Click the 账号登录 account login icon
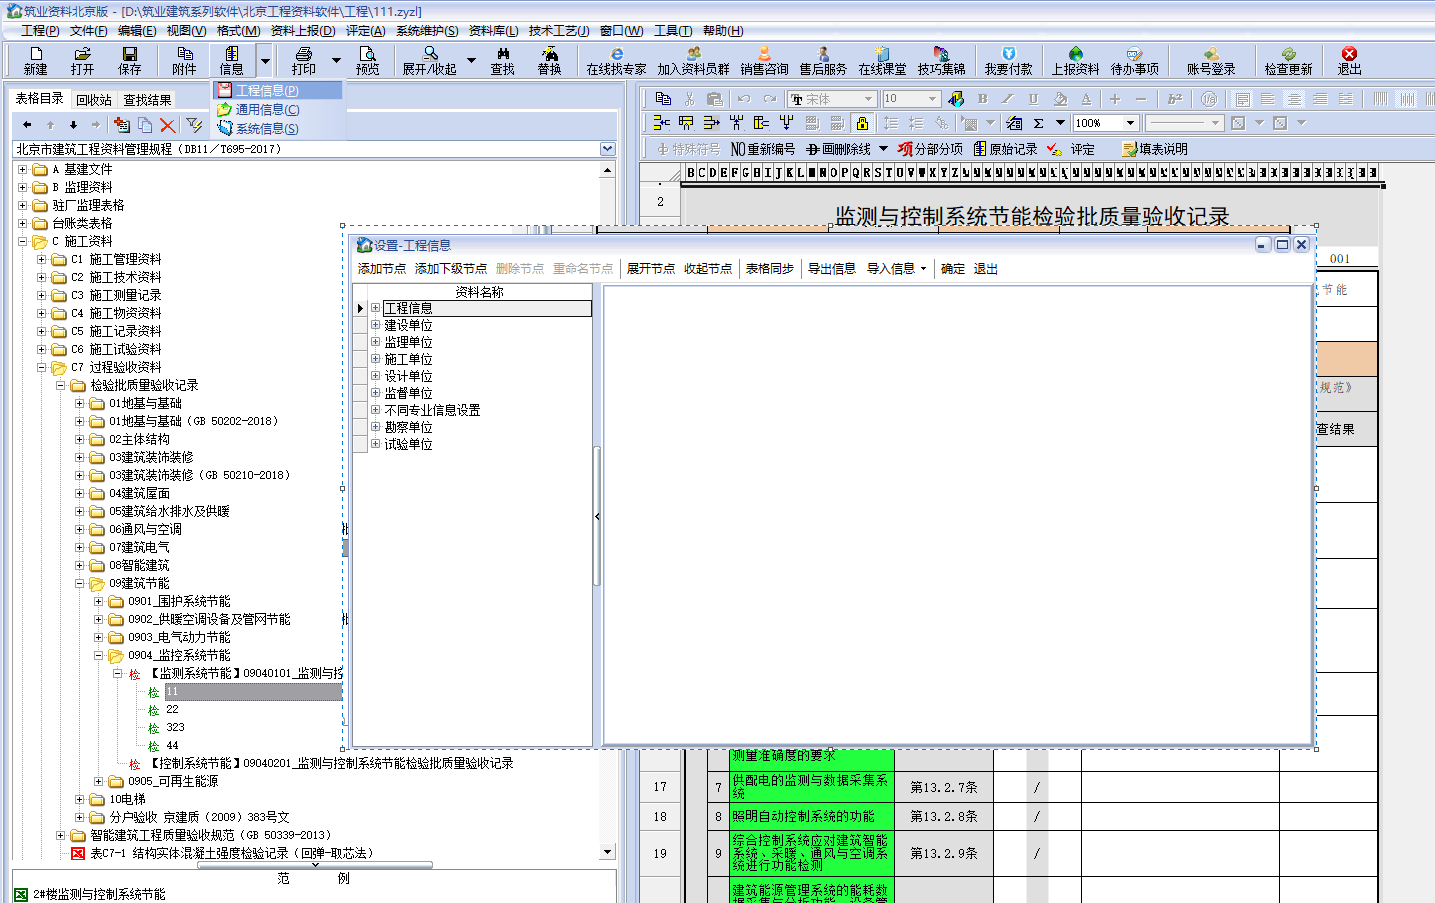The height and width of the screenshot is (903, 1435). [x=1211, y=60]
